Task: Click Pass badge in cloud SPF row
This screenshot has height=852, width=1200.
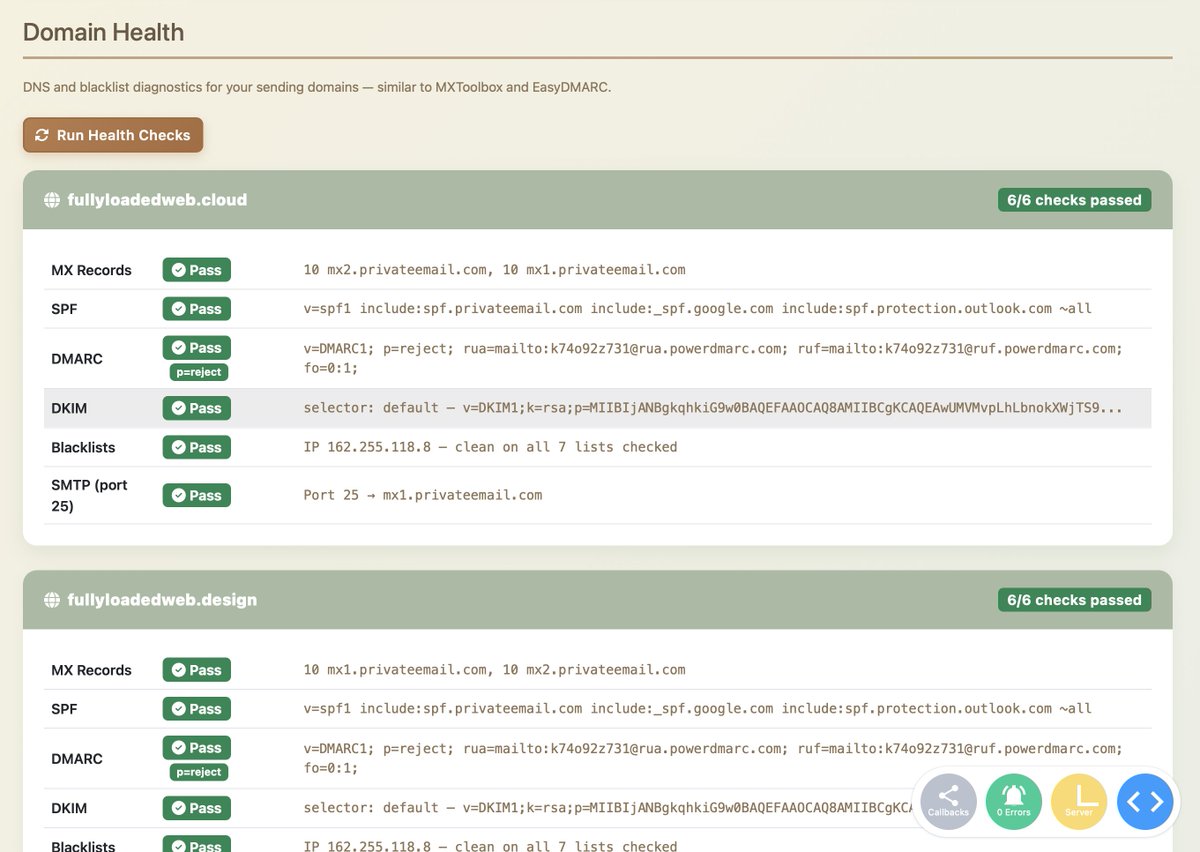Action: (x=197, y=309)
